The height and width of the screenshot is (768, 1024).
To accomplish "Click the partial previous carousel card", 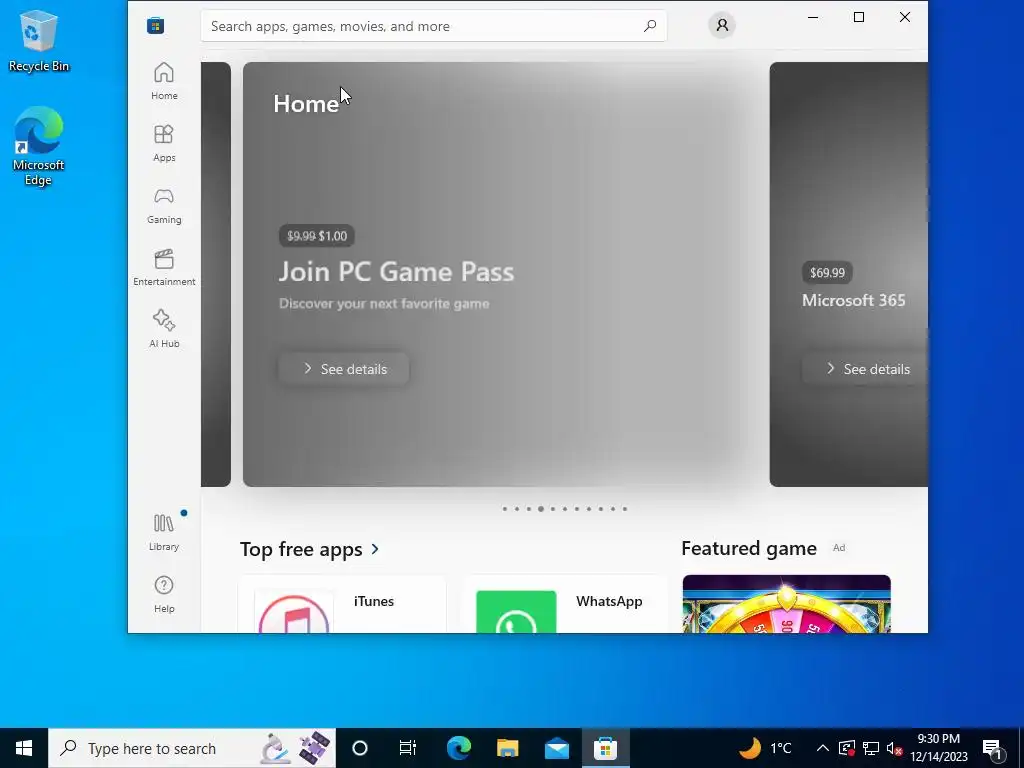I will [216, 274].
